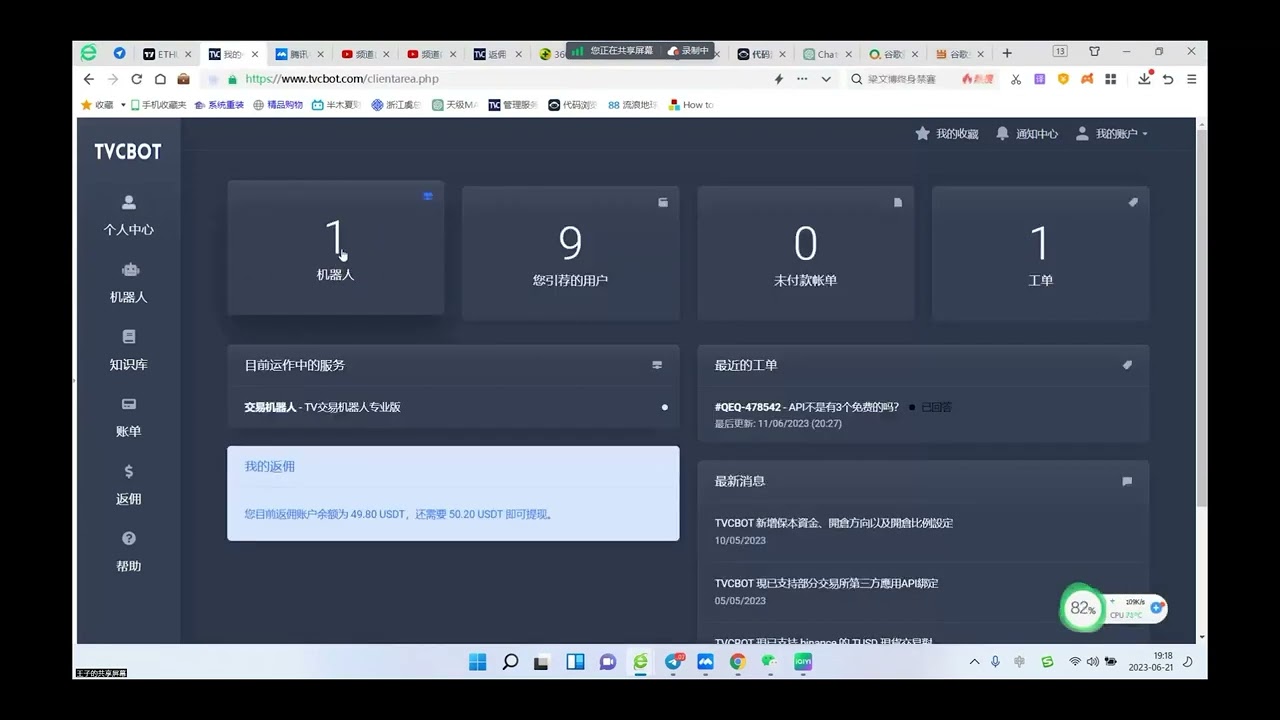
Task: Open 个人中心 in the sidebar
Action: point(128,215)
